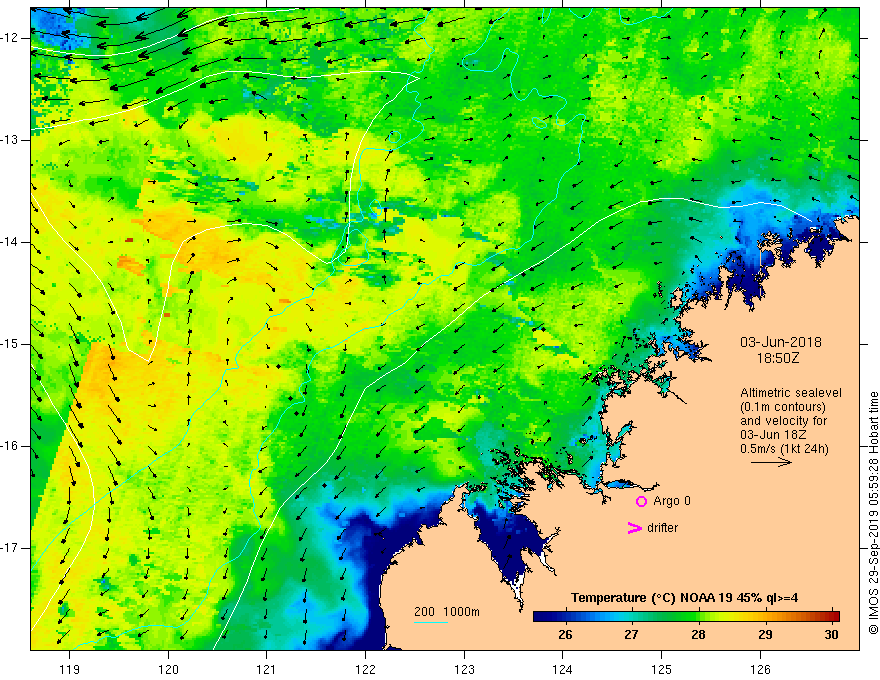Click the colorbar value 29
The image size is (880, 680).
(764, 635)
